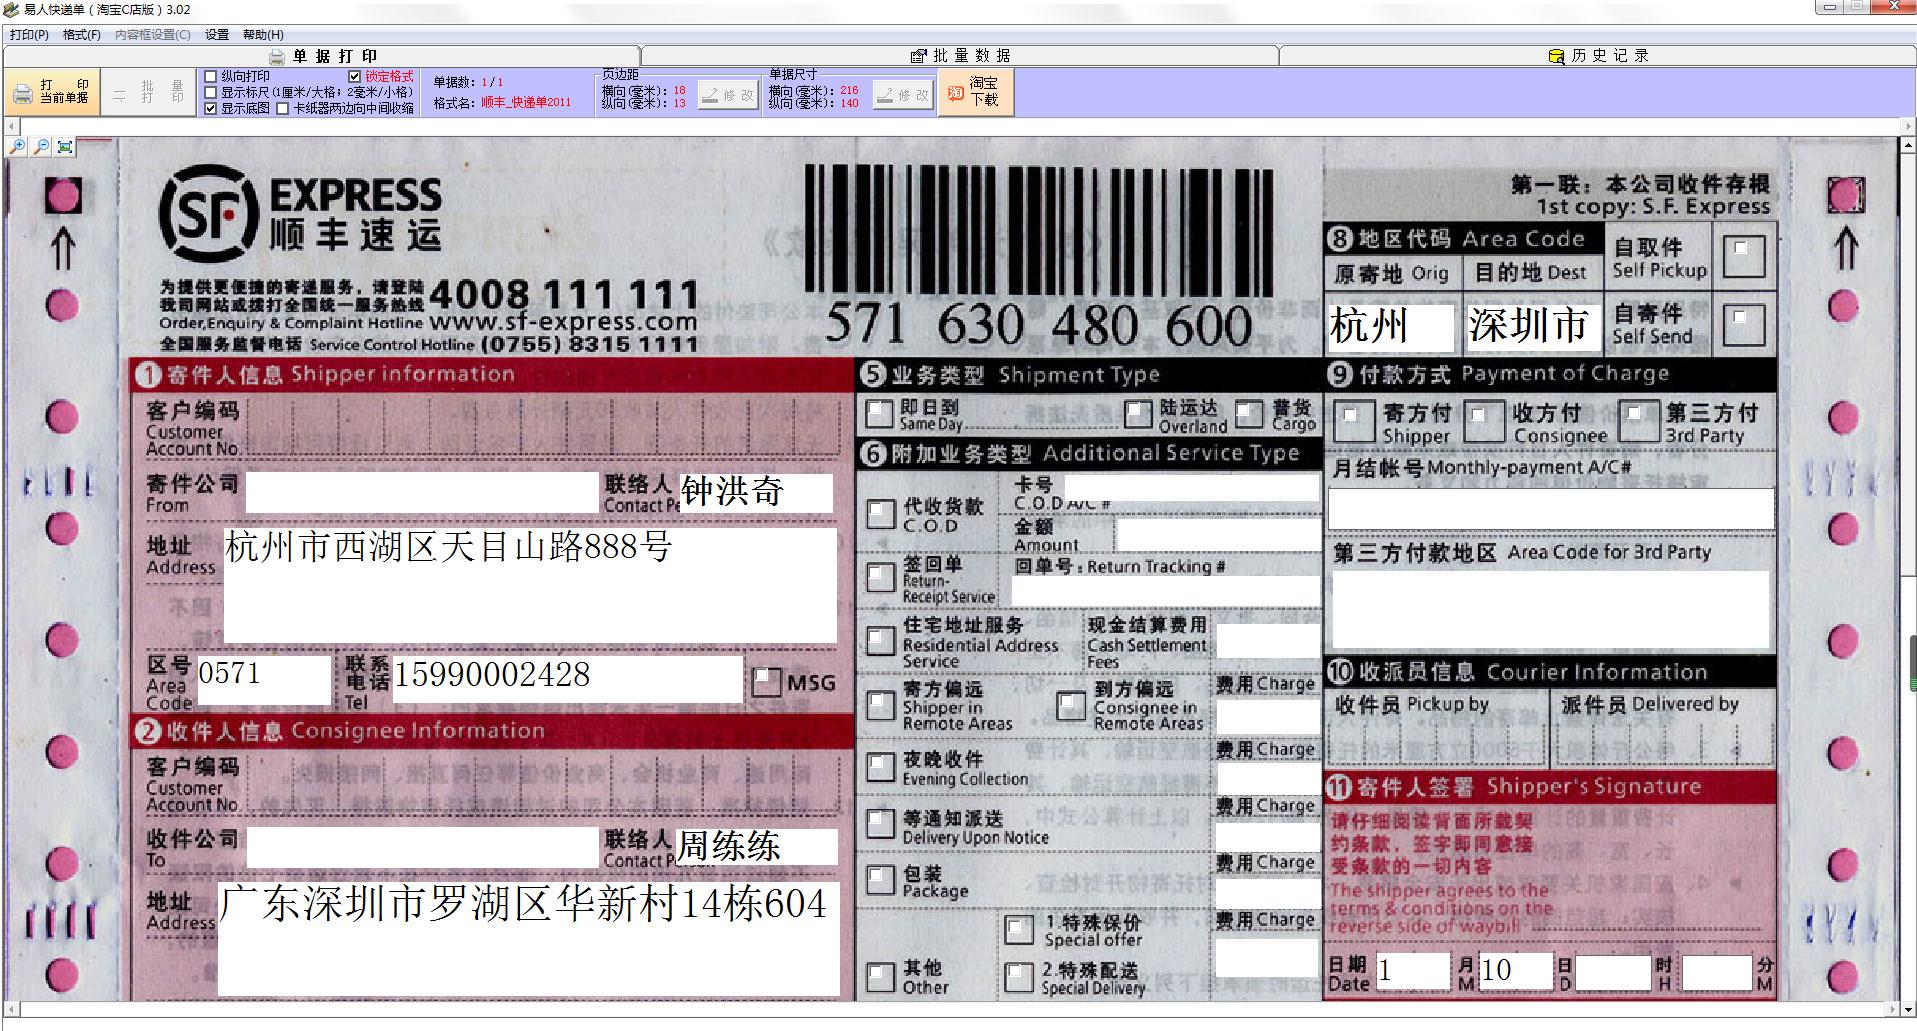The width and height of the screenshot is (1917, 1031).
Task: Click the left arrow on the horizontal scroll strip
Action: (12, 127)
